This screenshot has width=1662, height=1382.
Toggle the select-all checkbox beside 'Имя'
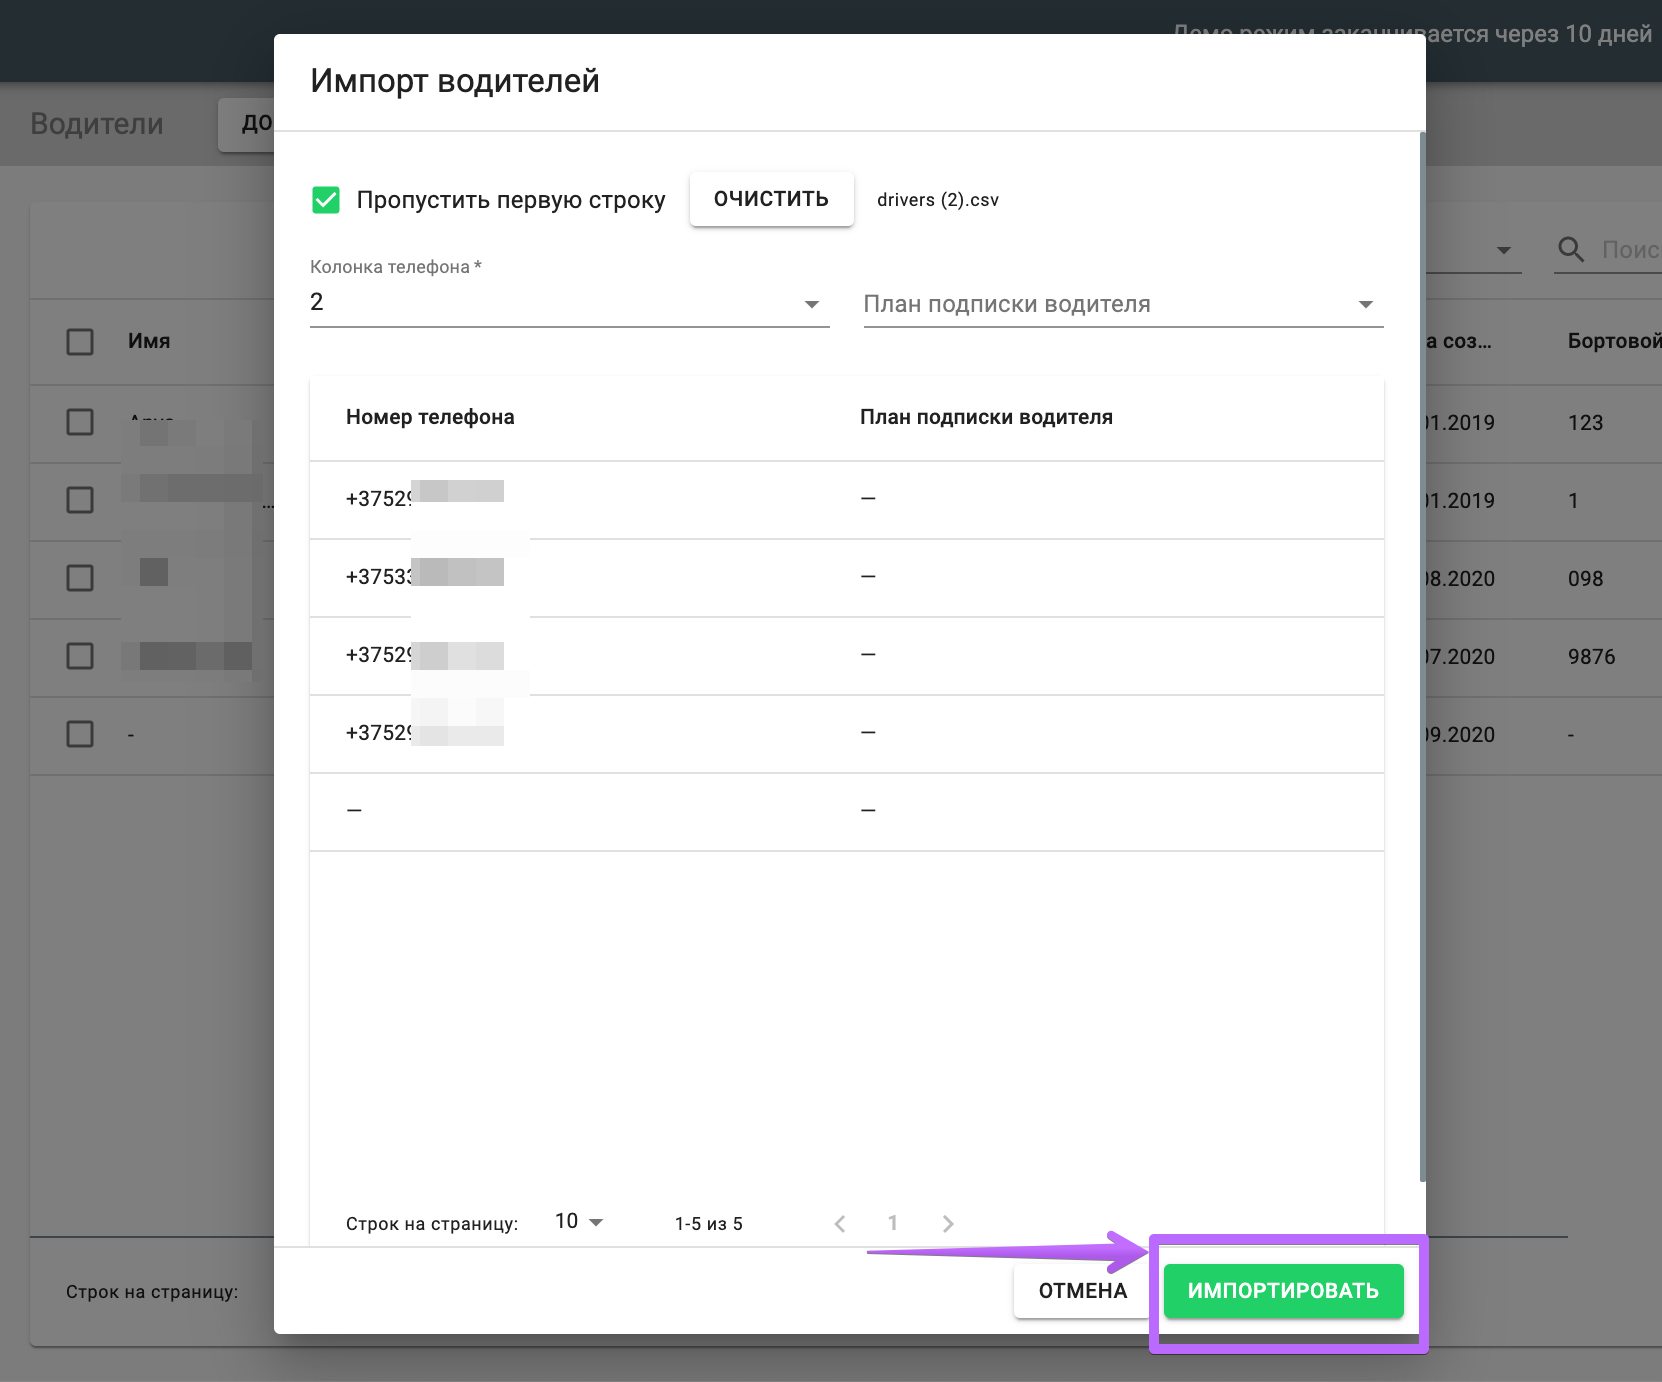click(x=80, y=342)
